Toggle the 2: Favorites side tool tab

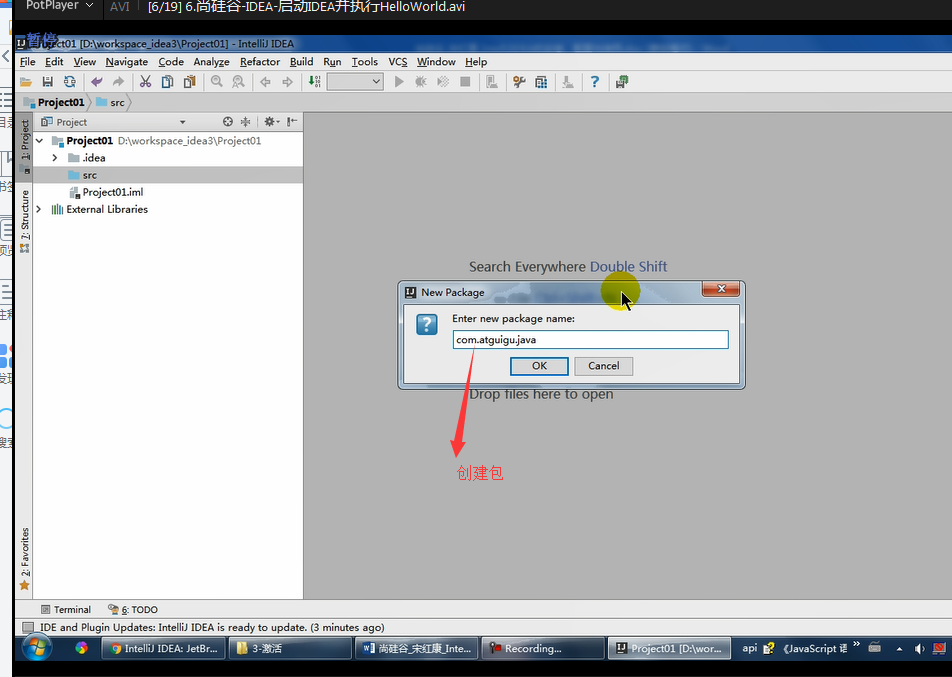pos(24,559)
